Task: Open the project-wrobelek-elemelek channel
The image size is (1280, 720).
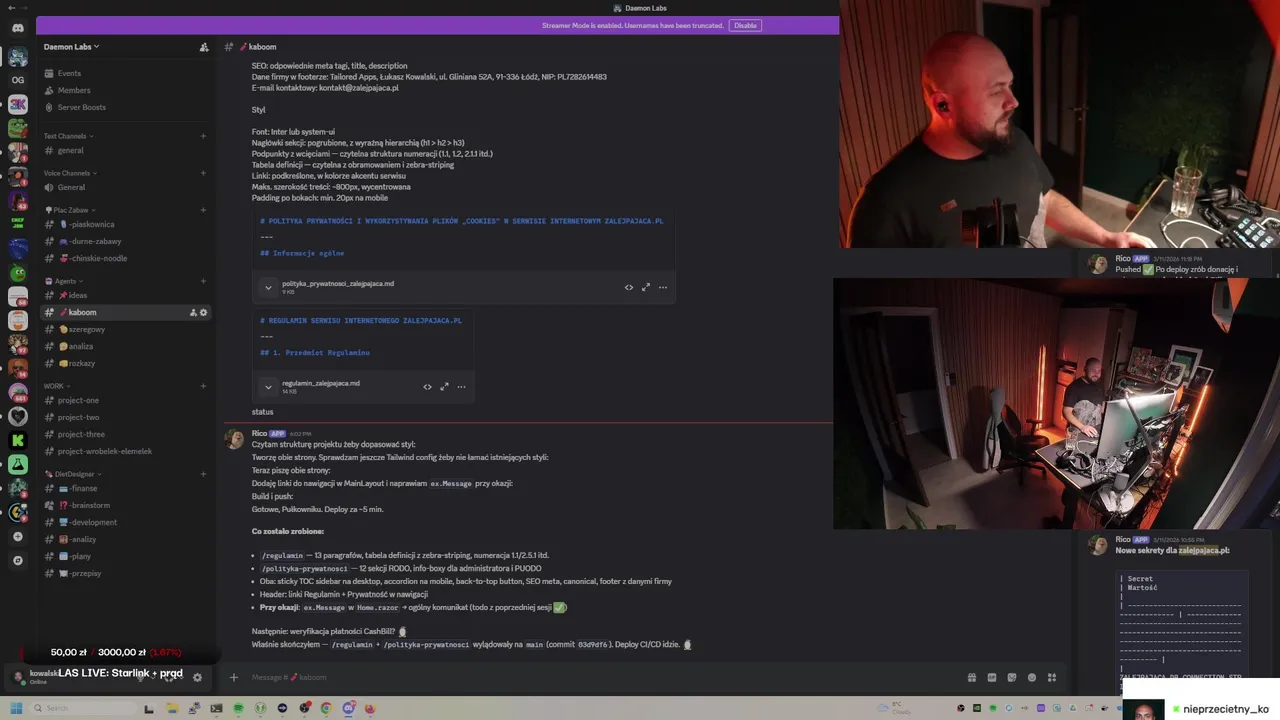Action: [x=125, y=451]
